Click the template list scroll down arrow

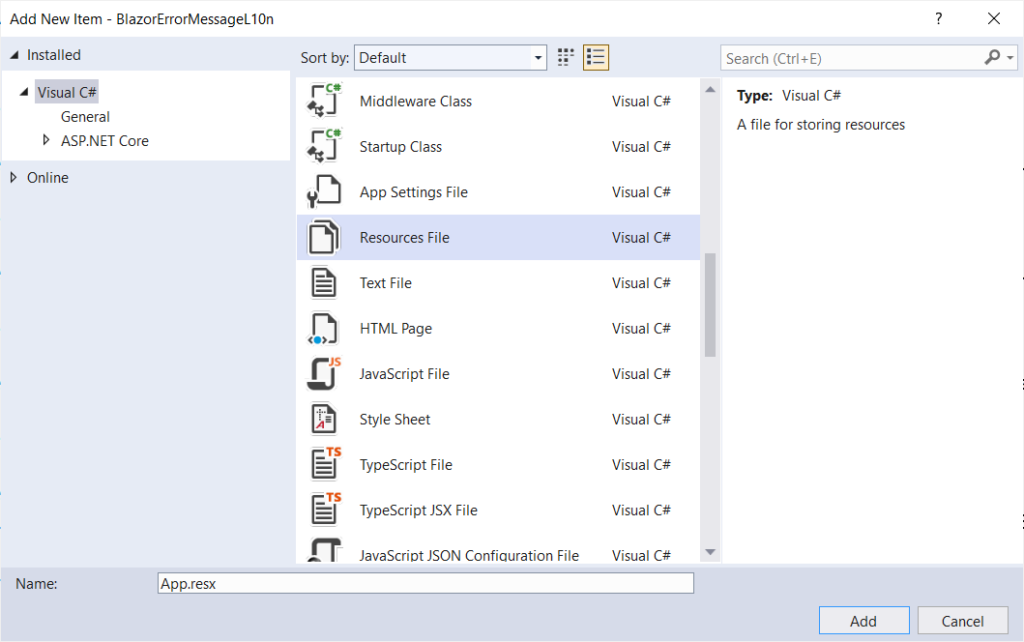pyautogui.click(x=710, y=553)
